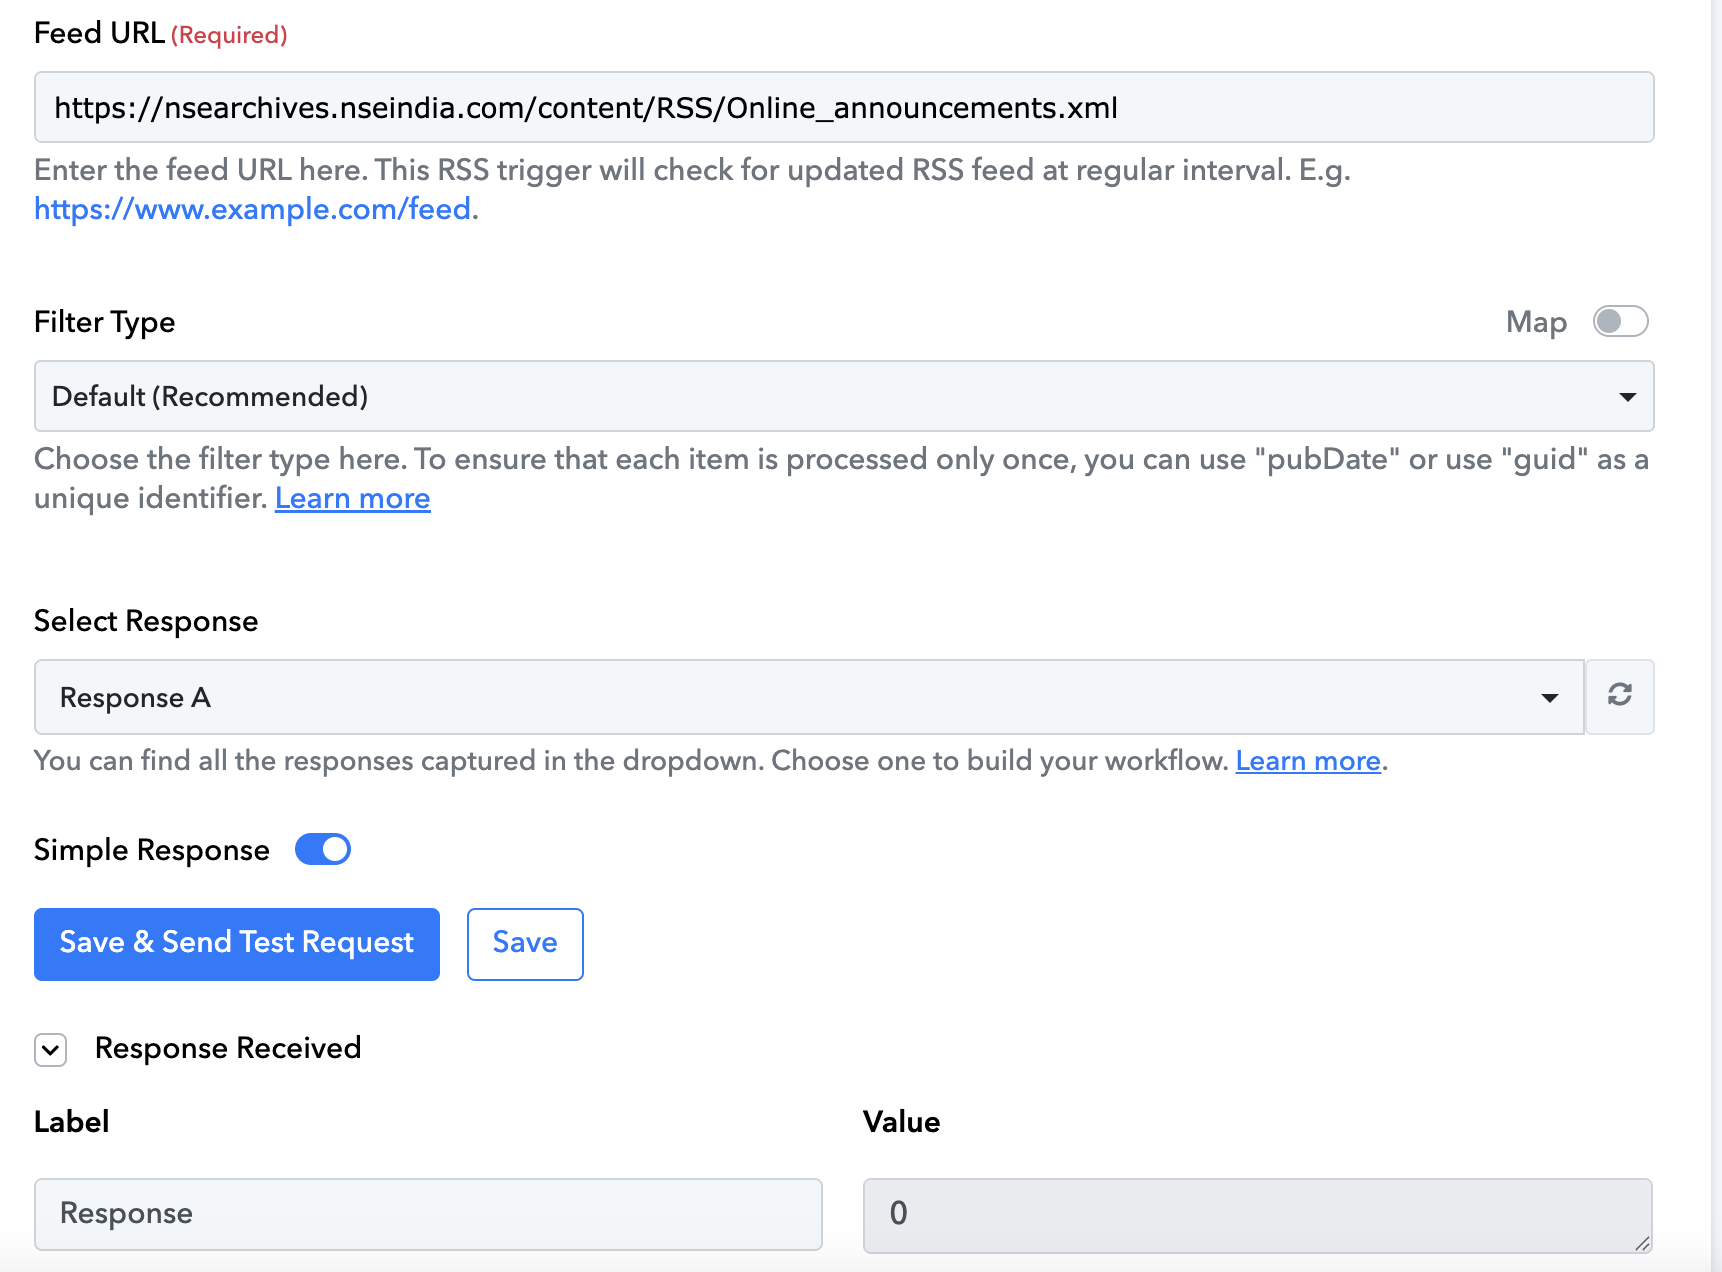
Task: Disable the Simple Response toggle
Action: click(323, 849)
